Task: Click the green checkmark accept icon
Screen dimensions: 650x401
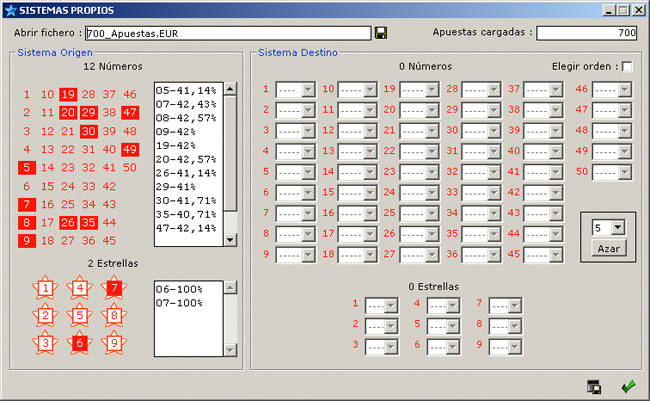Action: pos(628,386)
